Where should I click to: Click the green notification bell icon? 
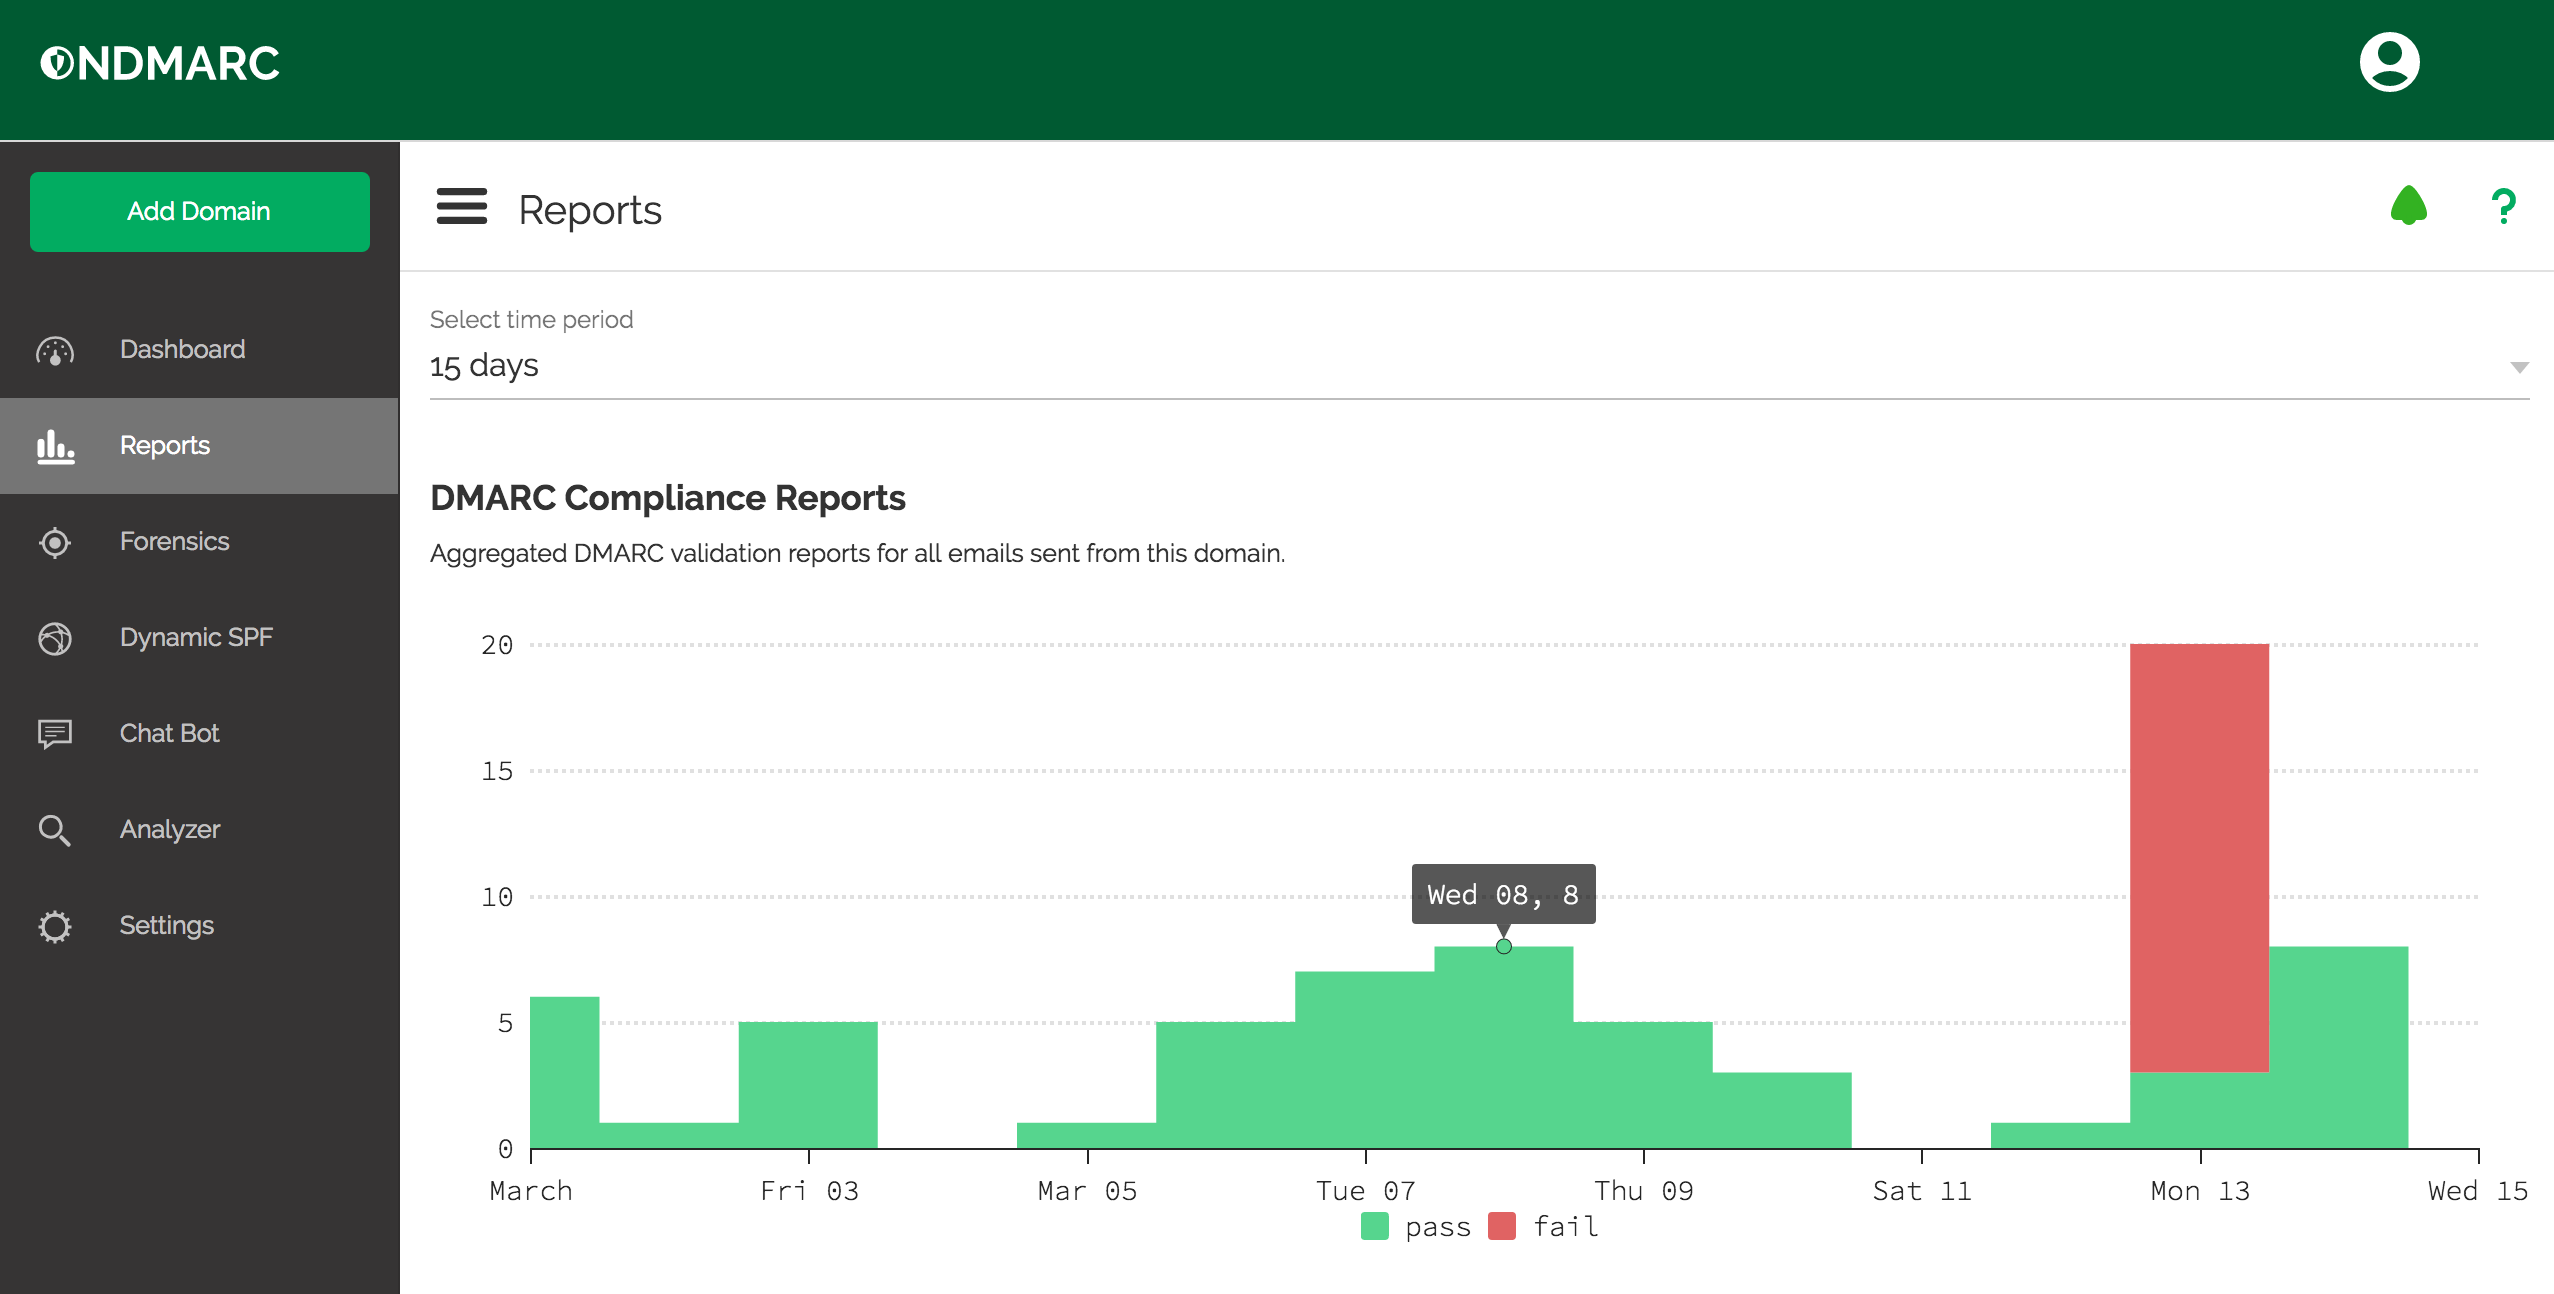click(x=2408, y=206)
